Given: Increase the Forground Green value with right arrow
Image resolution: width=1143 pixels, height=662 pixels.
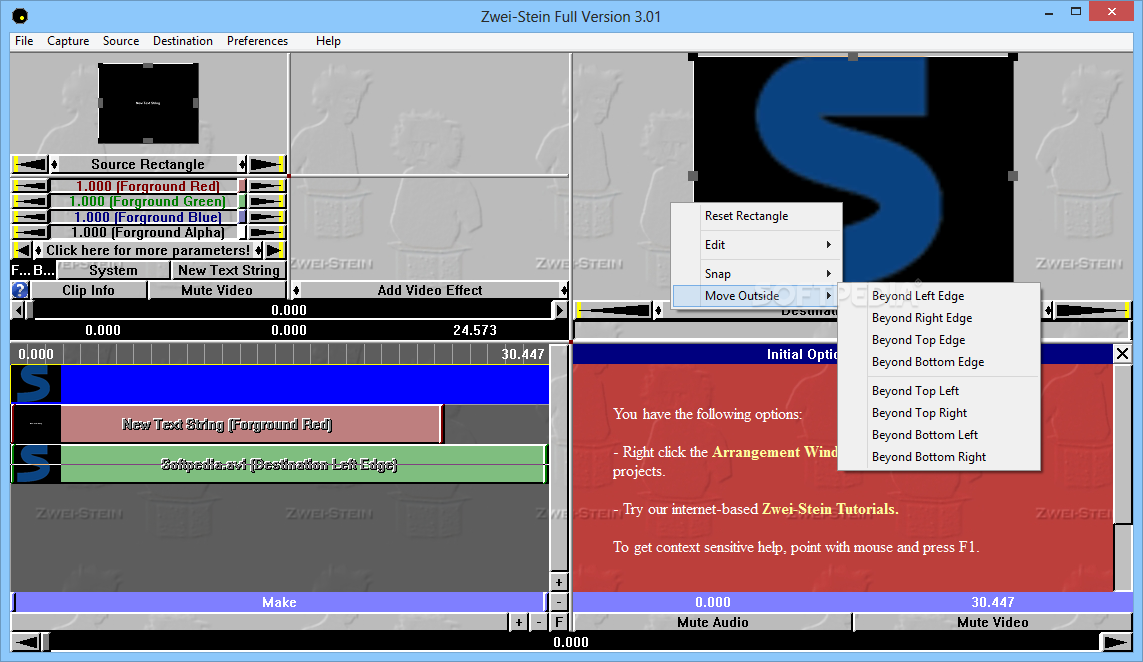Looking at the screenshot, I should [x=267, y=201].
